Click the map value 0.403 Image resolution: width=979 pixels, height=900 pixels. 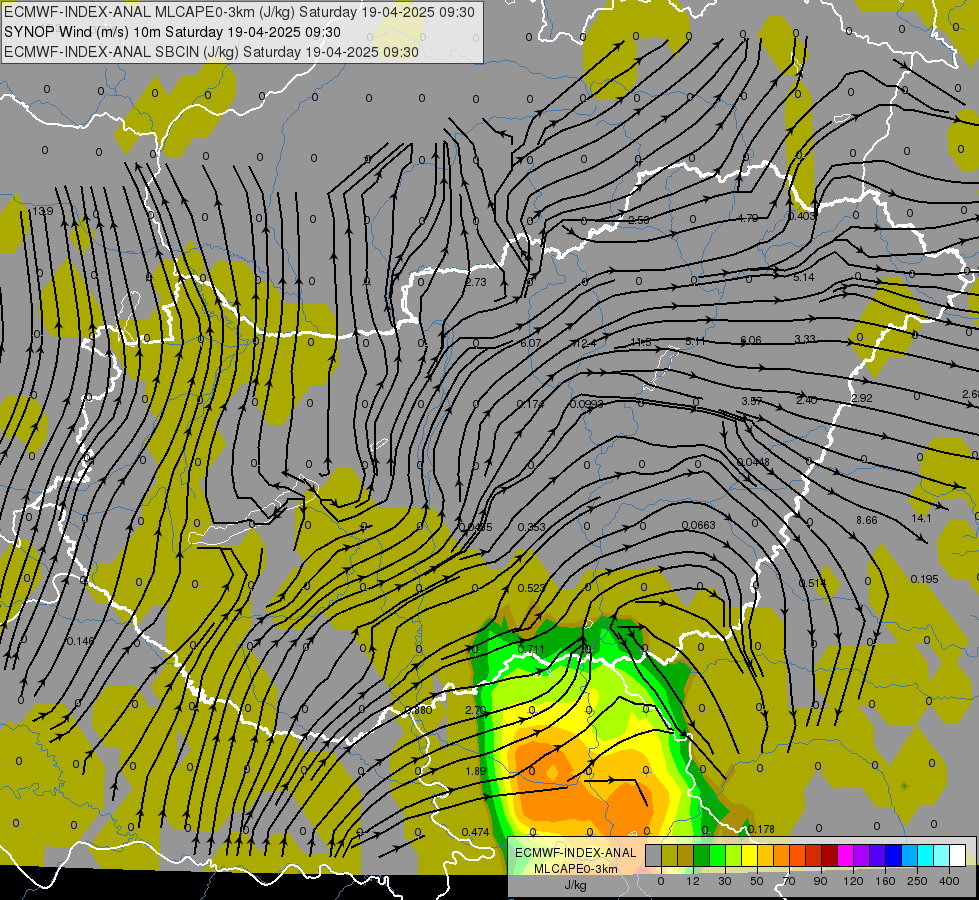(x=802, y=216)
